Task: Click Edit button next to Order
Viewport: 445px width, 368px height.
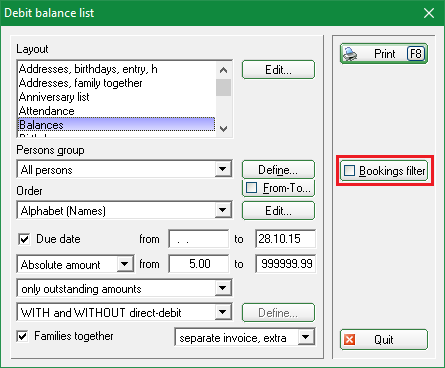Action: tap(278, 211)
